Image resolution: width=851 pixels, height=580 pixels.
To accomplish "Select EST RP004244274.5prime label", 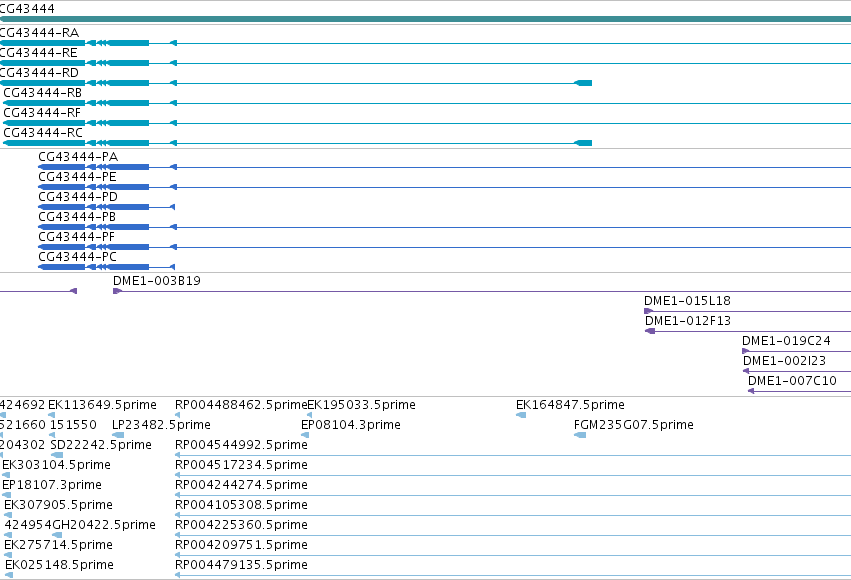I will pyautogui.click(x=242, y=486).
